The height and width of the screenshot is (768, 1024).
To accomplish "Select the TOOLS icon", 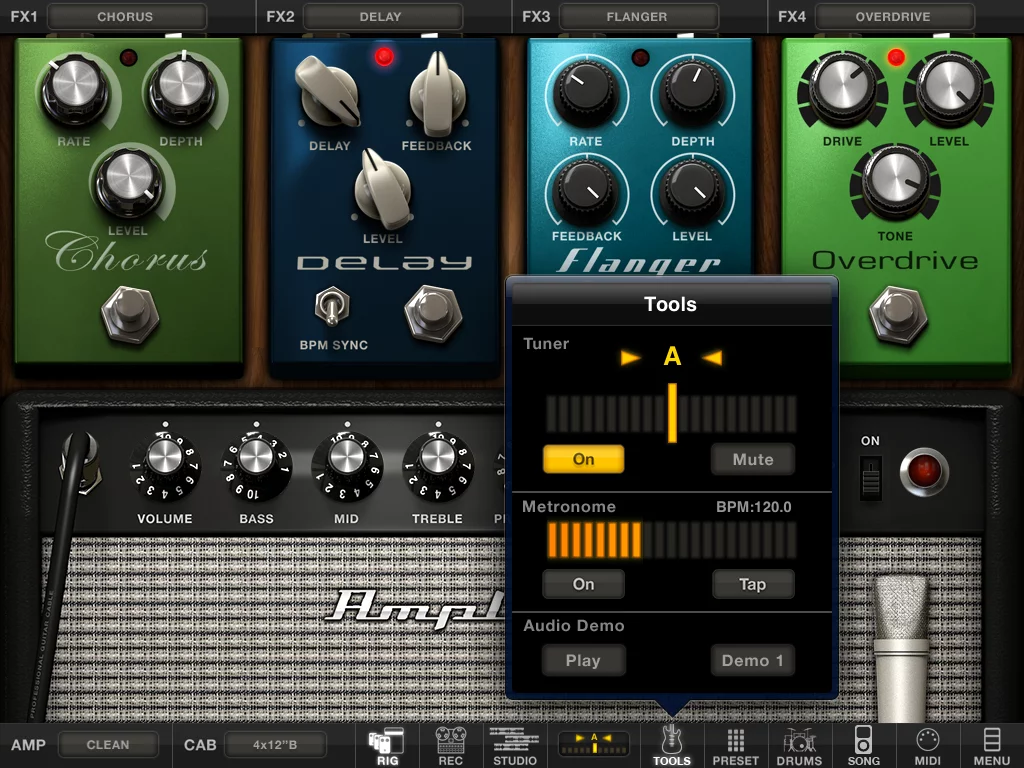I will [672, 744].
